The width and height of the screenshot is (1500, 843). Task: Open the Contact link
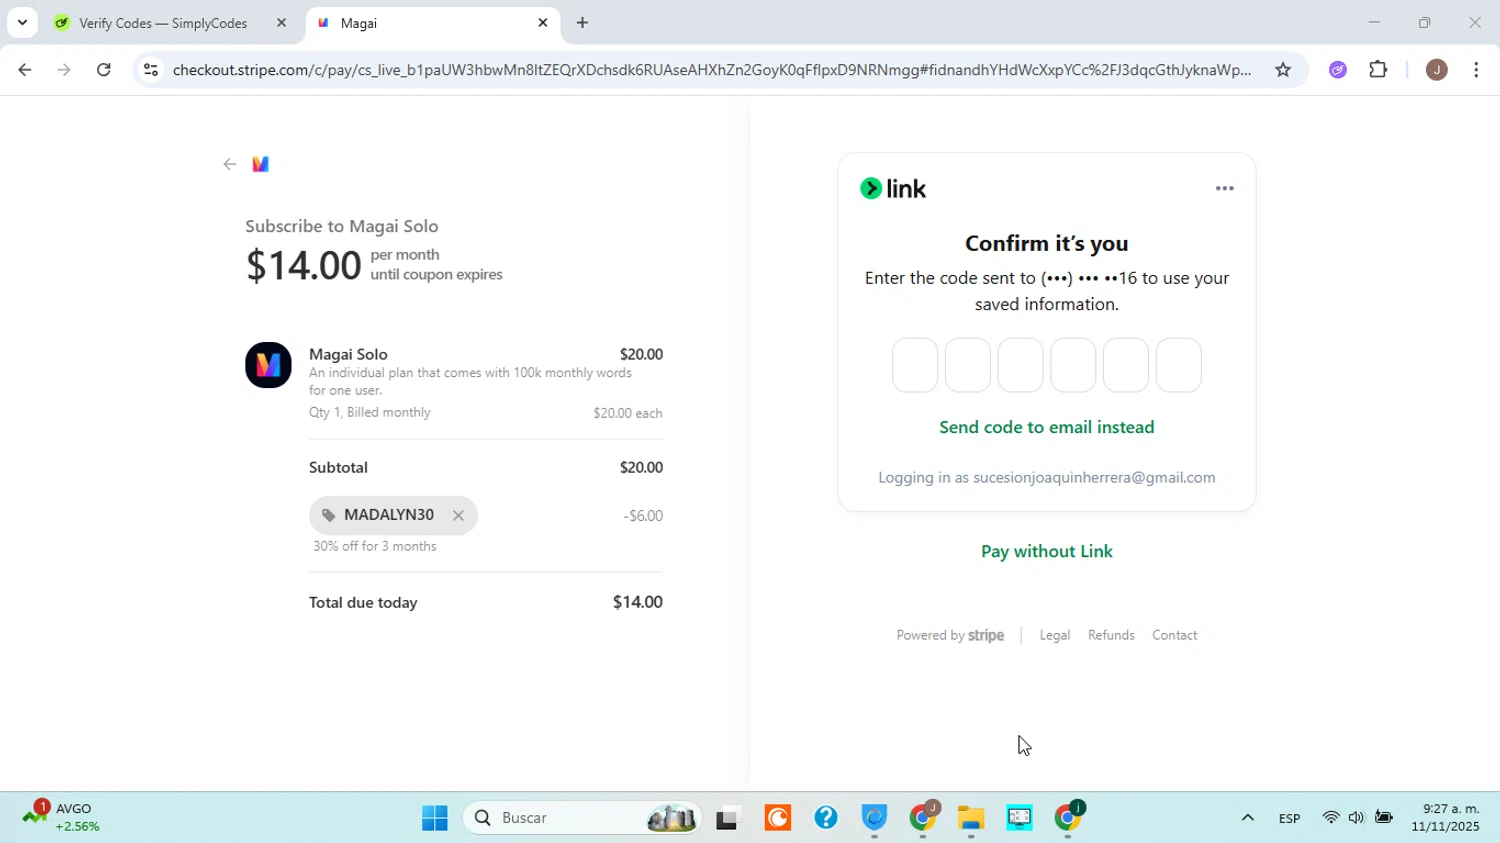pos(1174,636)
